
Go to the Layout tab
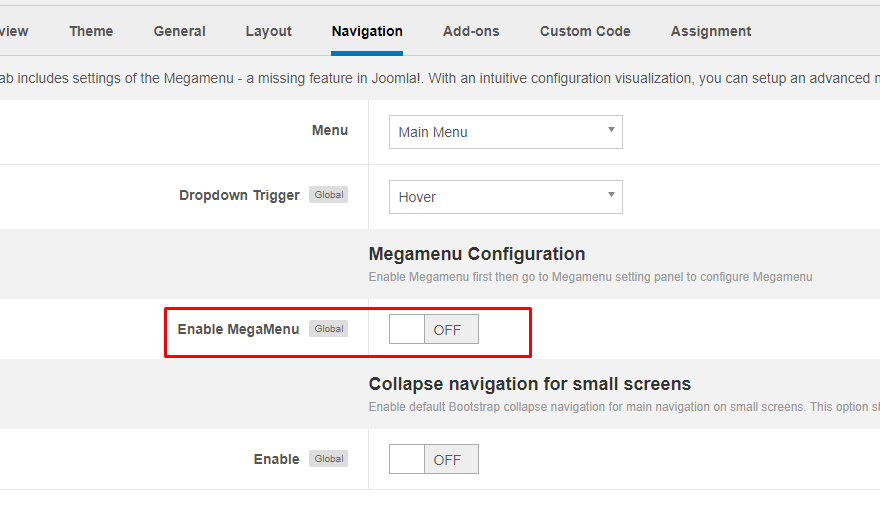click(269, 31)
